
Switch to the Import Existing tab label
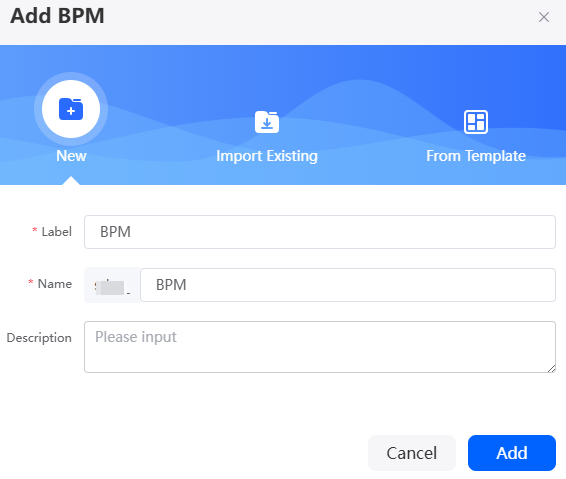pos(267,156)
